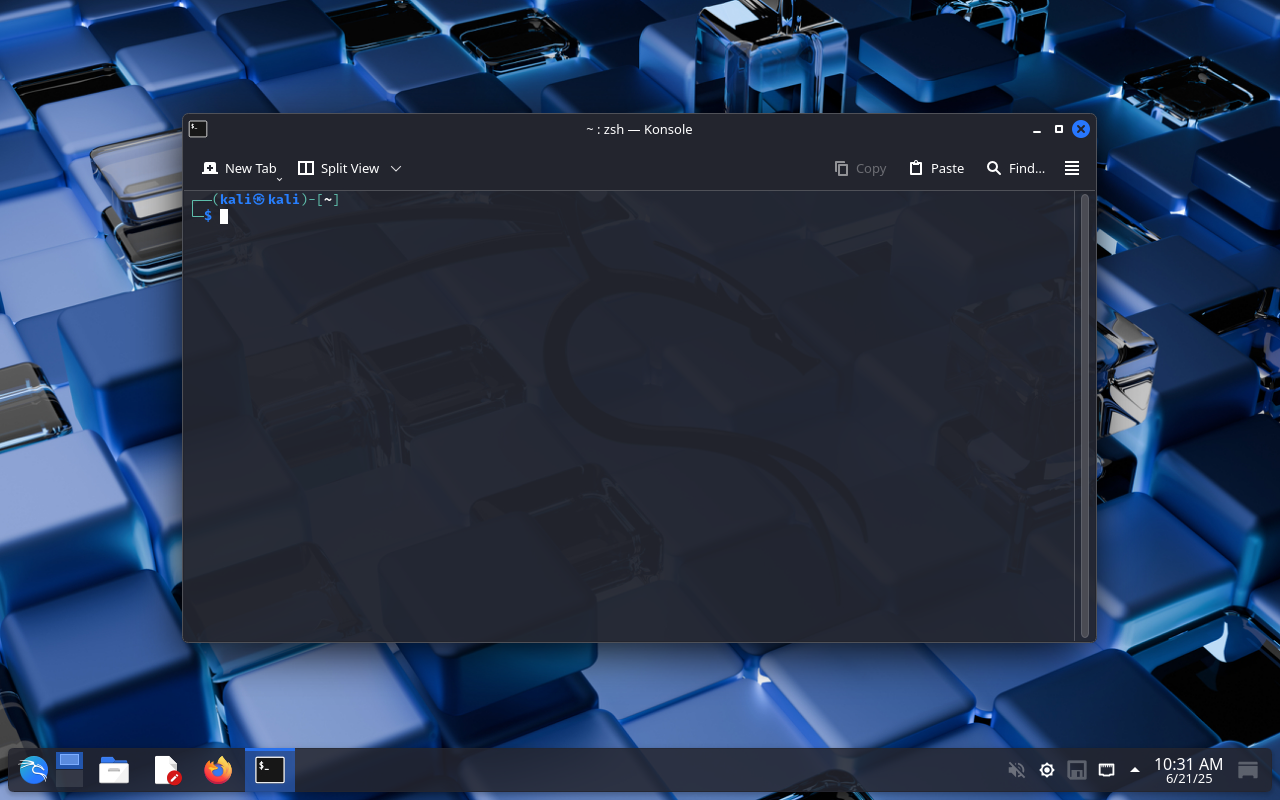Image resolution: width=1280 pixels, height=800 pixels.
Task: Open the round gear tray icon
Action: click(1047, 770)
